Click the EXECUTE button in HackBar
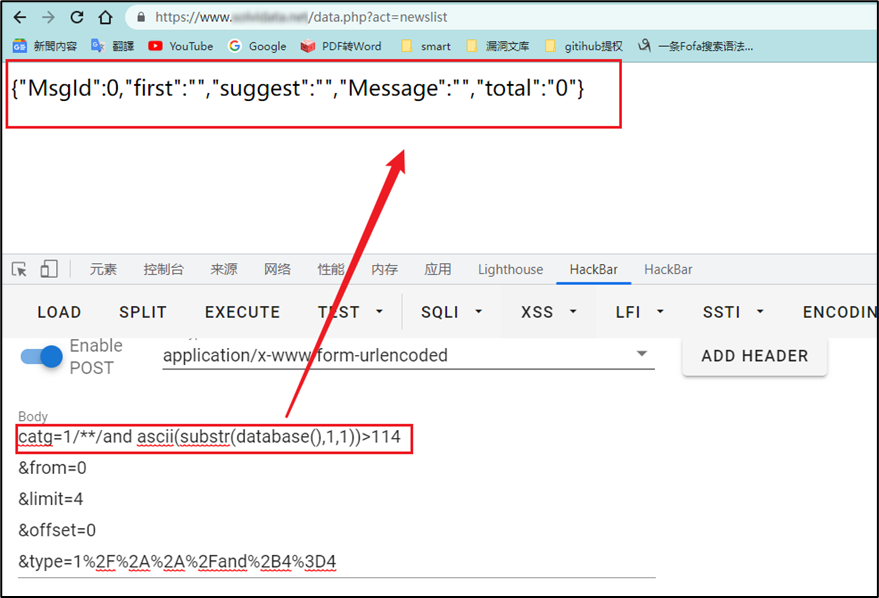This screenshot has width=879, height=598. click(242, 312)
